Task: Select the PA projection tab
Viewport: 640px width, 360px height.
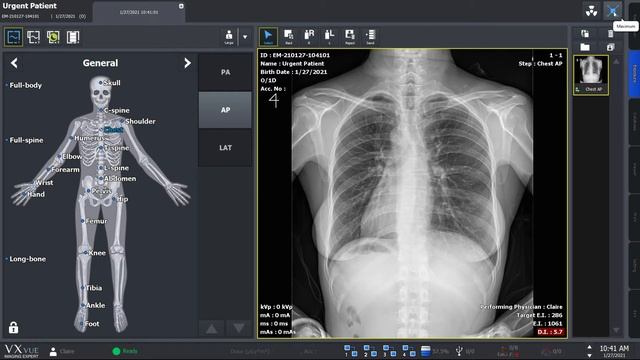Action: click(225, 72)
